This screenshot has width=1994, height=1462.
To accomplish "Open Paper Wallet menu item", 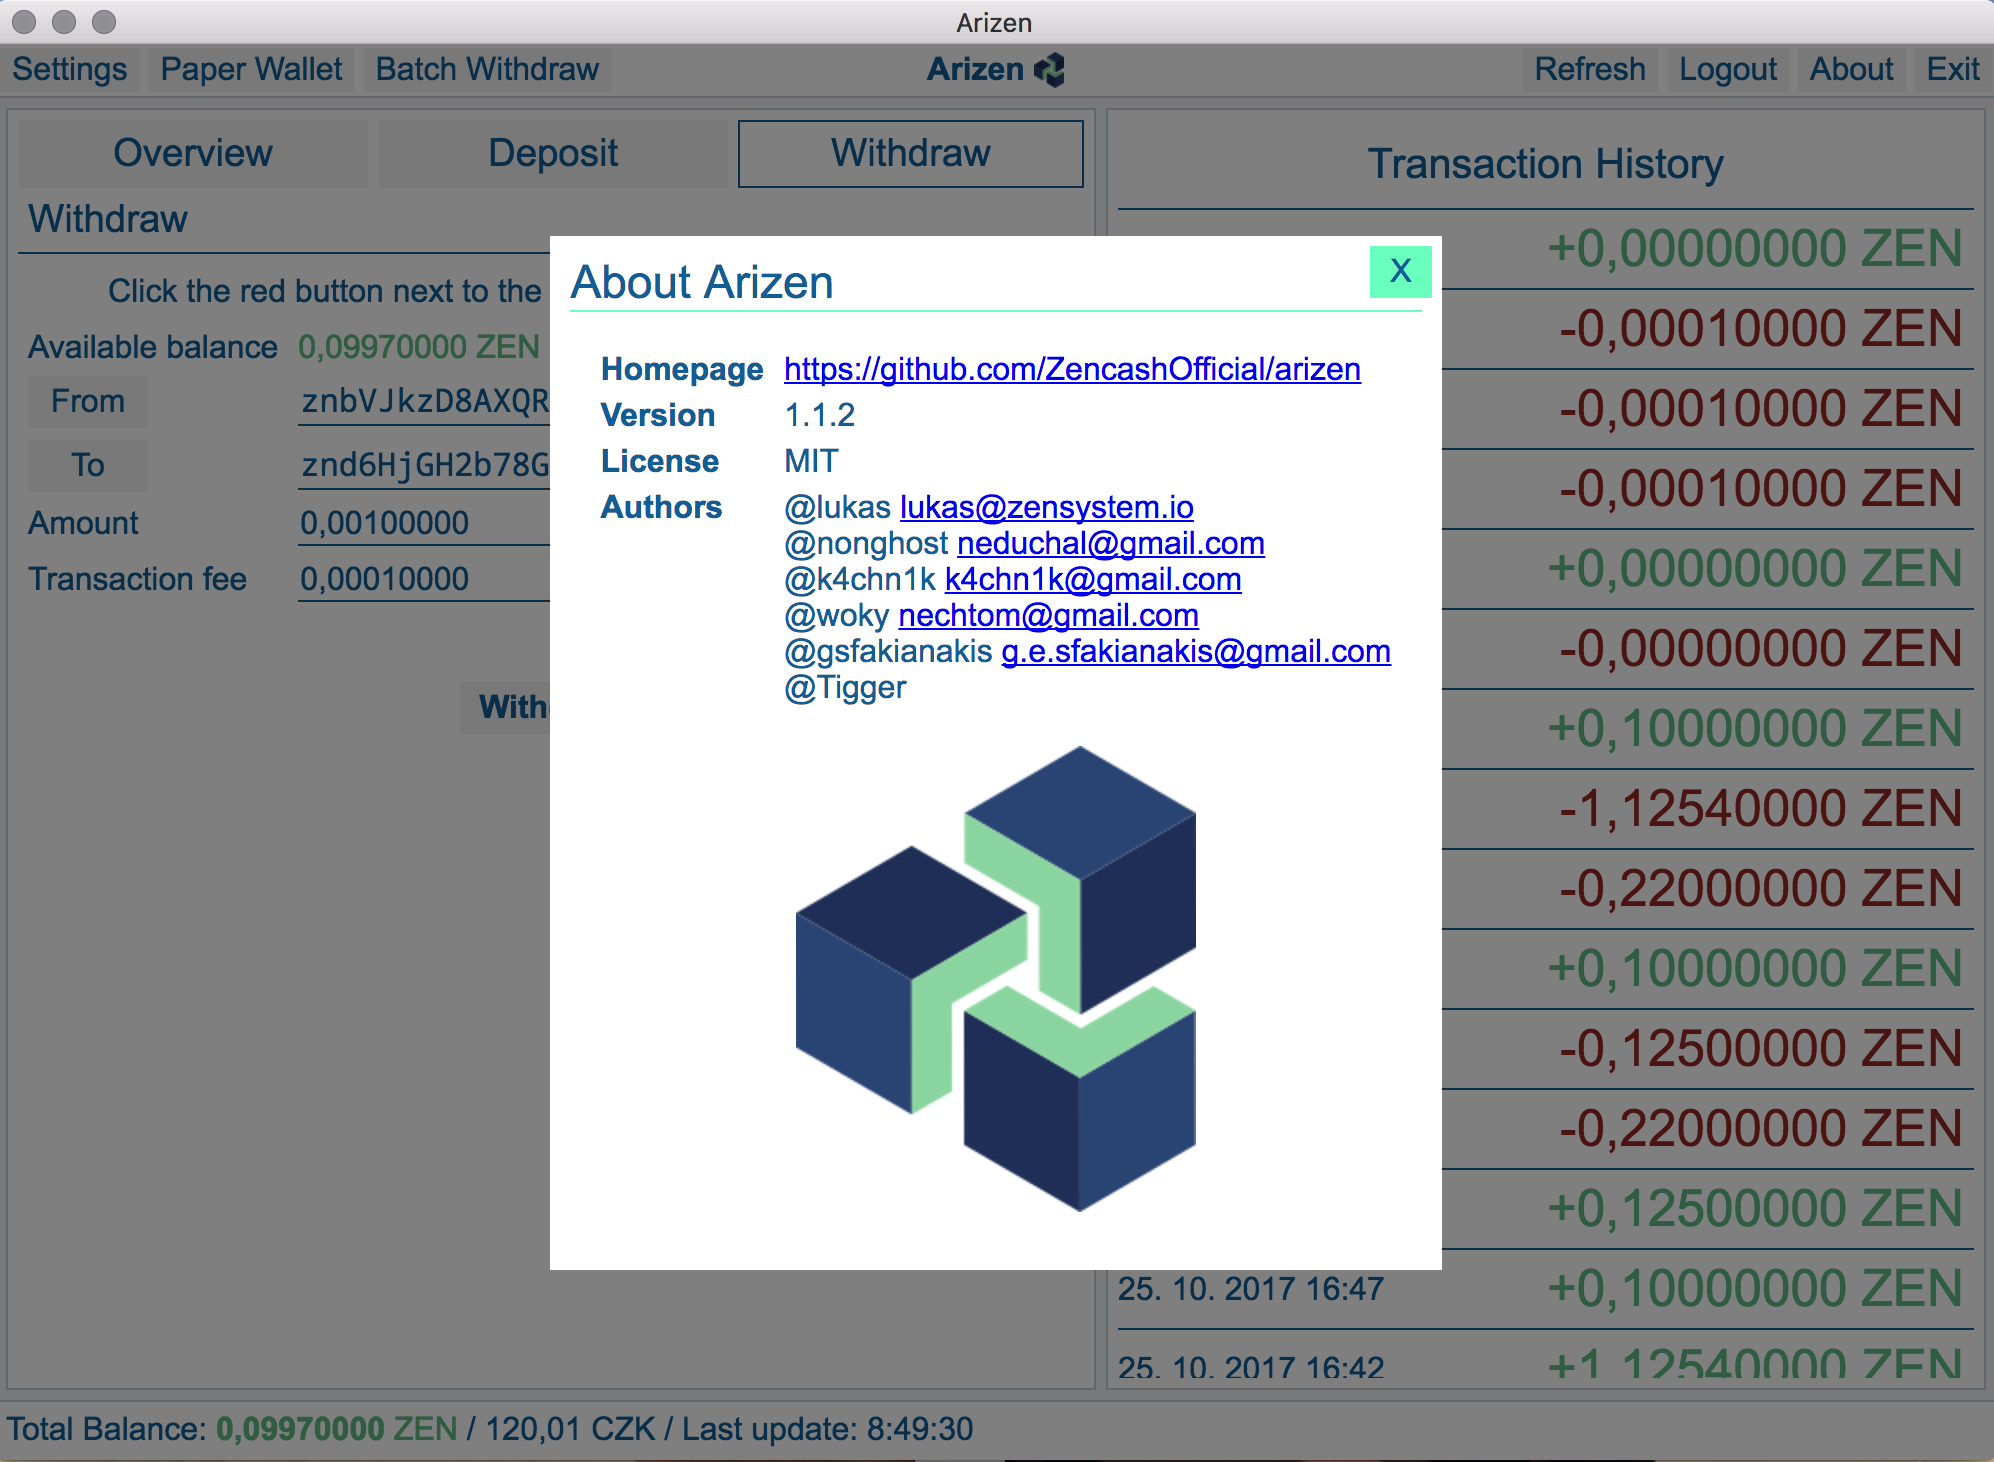I will pos(251,69).
